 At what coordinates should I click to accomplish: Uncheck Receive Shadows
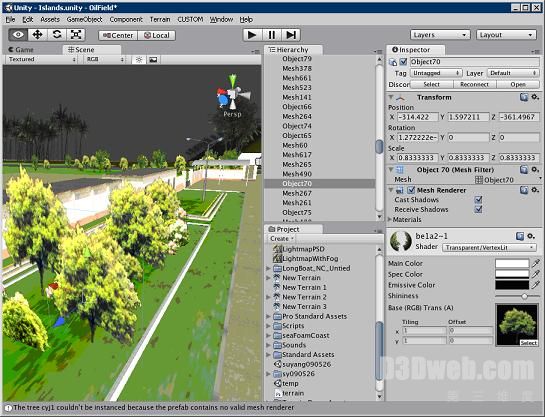[x=478, y=209]
